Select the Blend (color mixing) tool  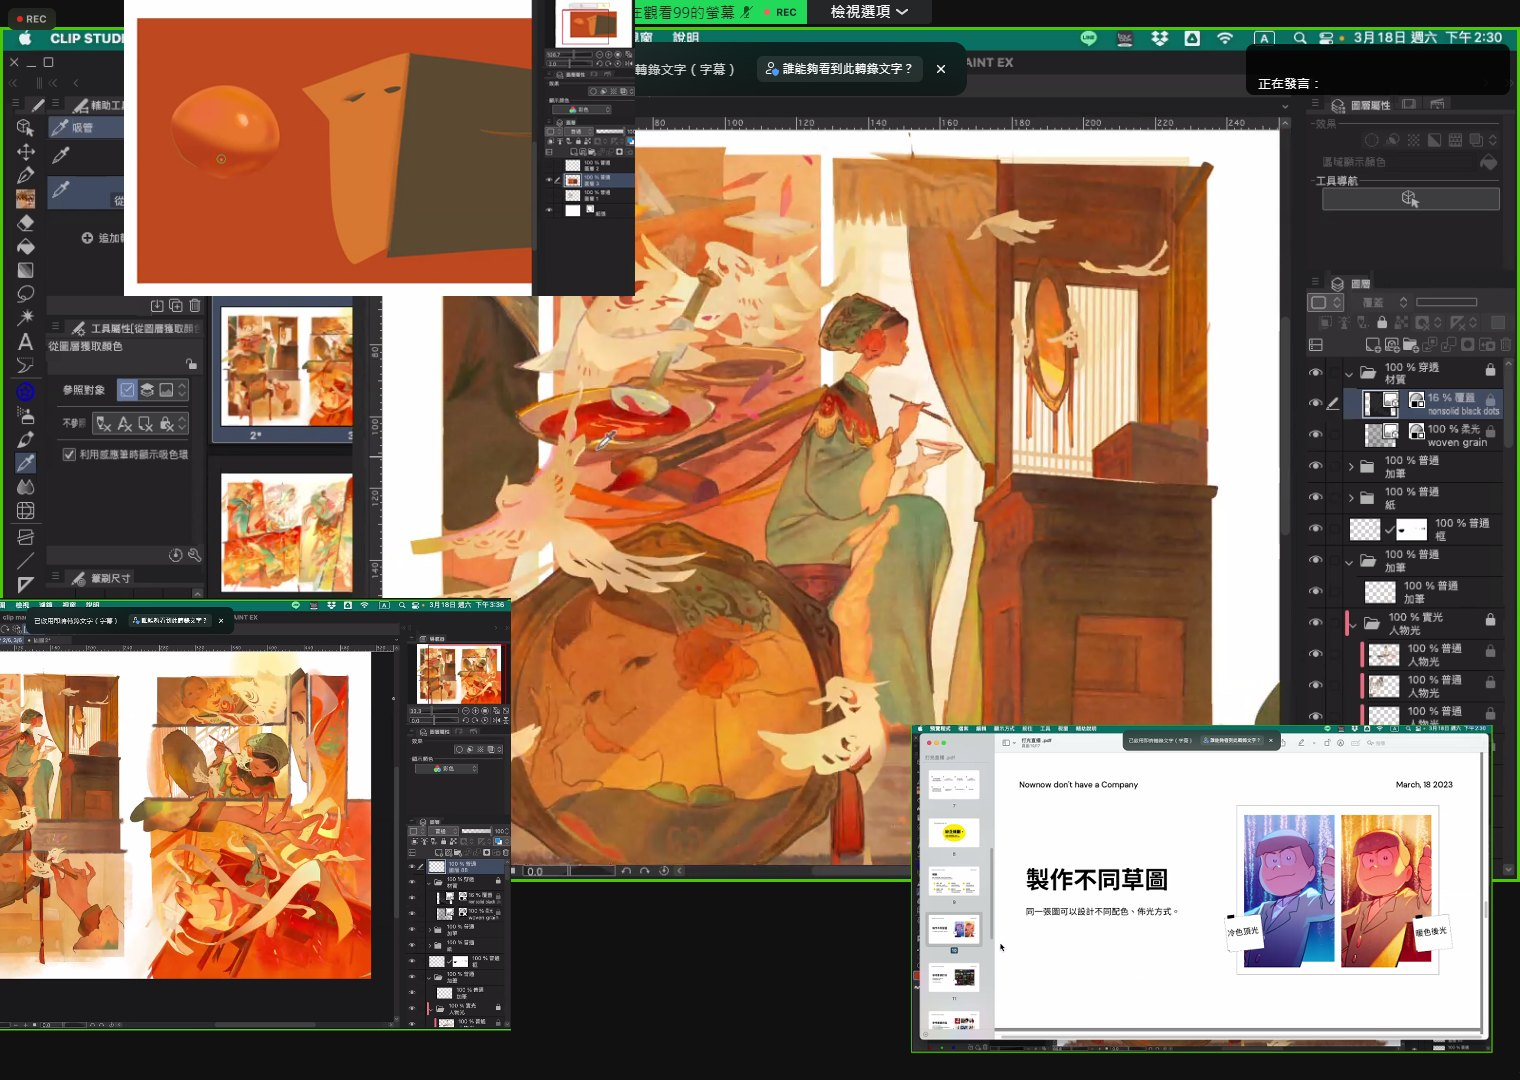(x=25, y=487)
